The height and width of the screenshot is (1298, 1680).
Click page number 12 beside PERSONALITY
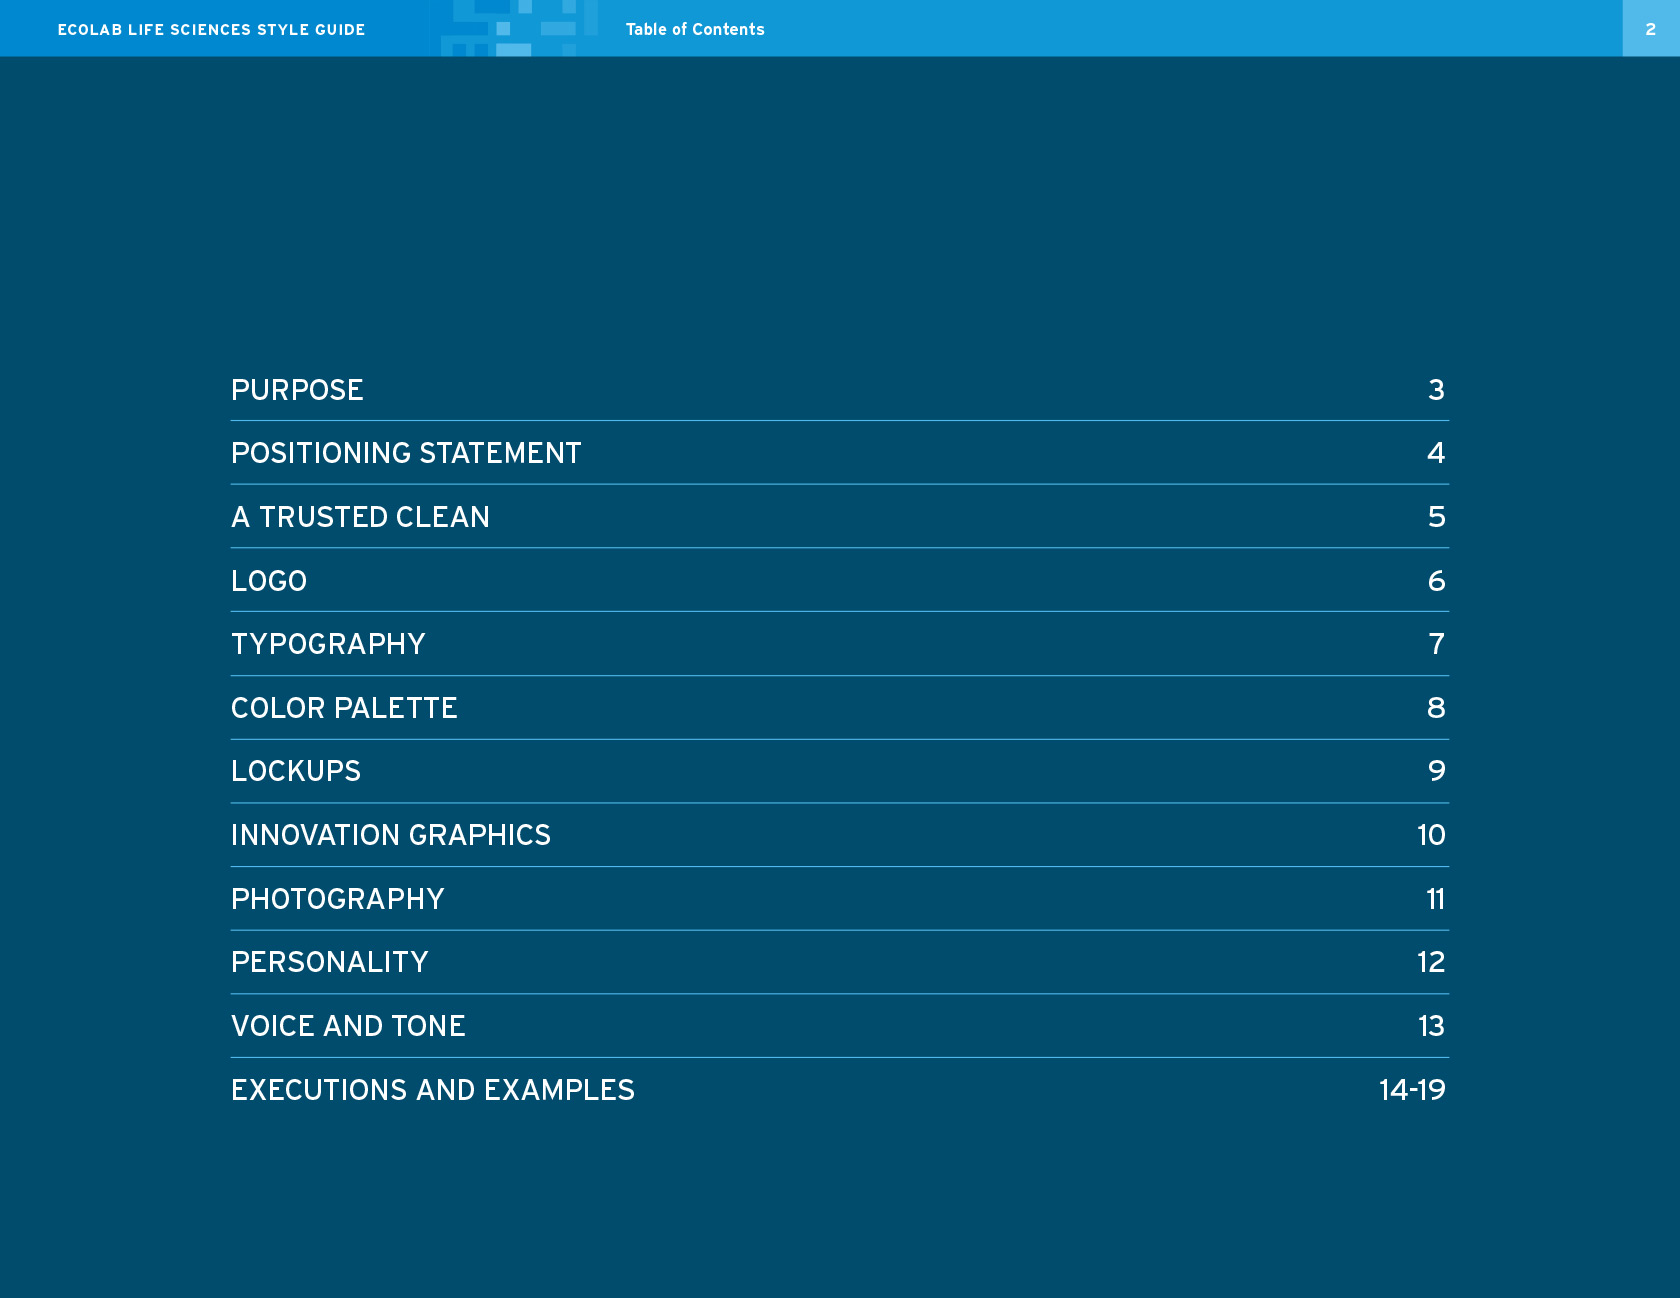click(1431, 962)
